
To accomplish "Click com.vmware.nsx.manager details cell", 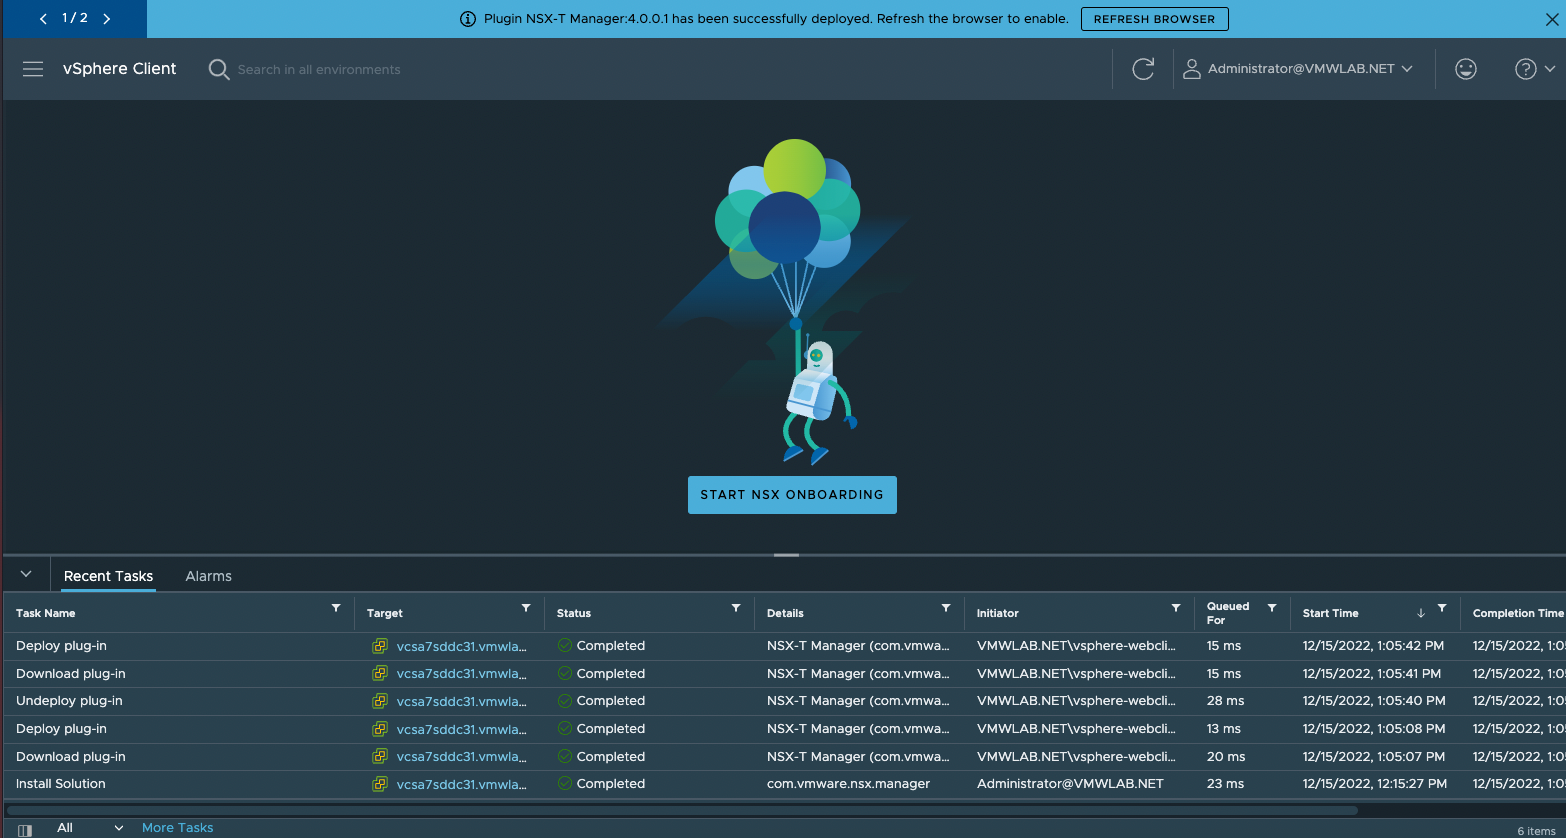I will 848,784.
